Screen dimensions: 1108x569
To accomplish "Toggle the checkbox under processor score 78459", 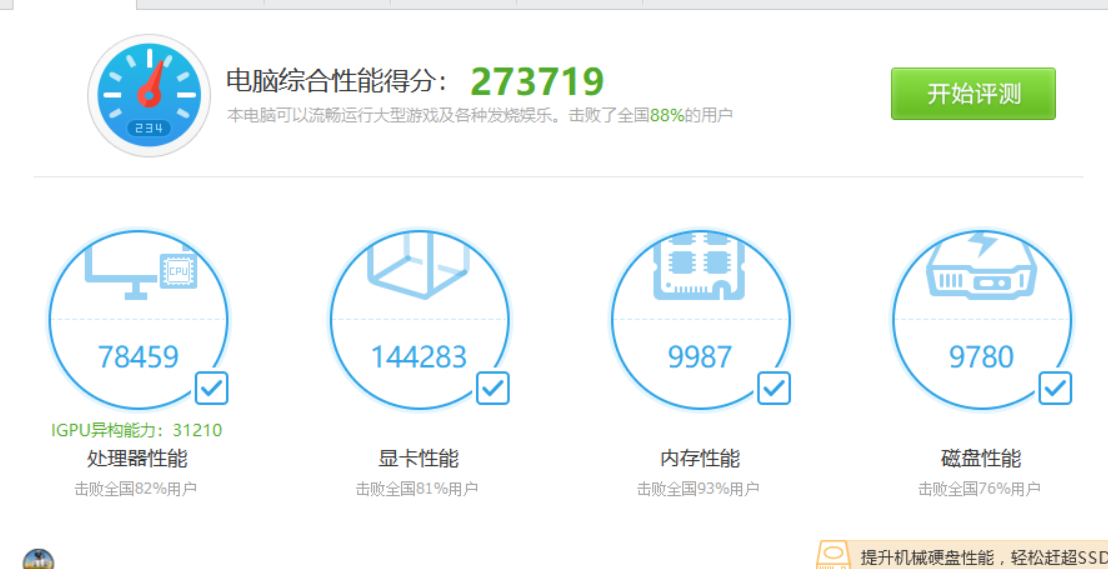I will pos(211,388).
